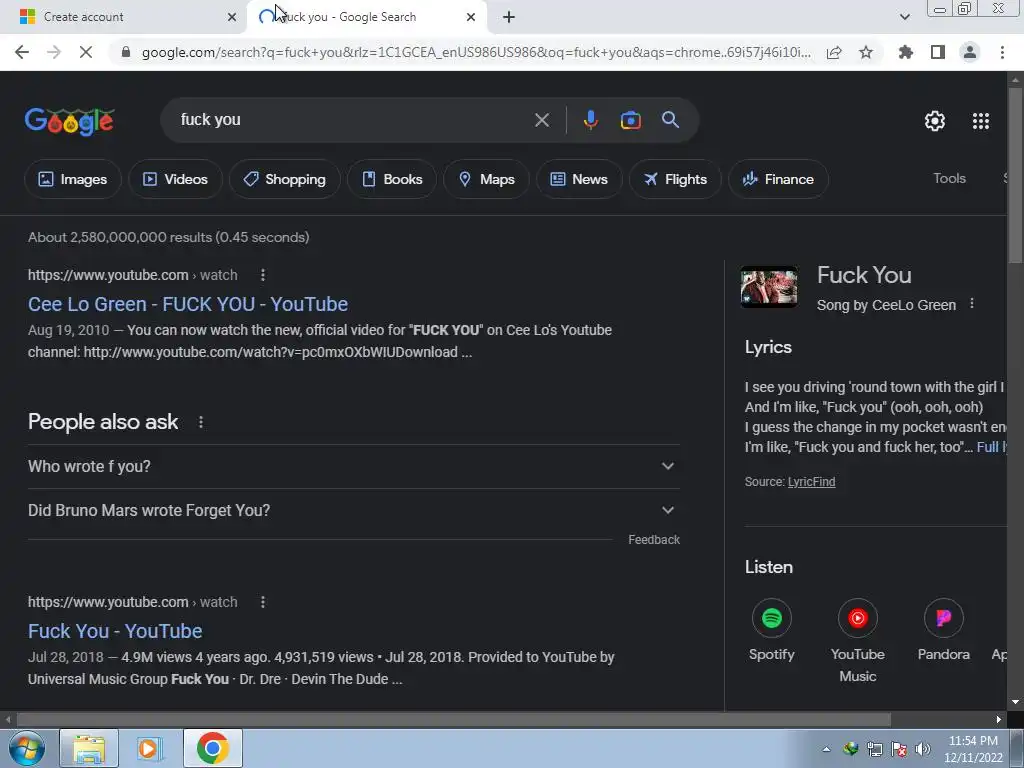Click inside the Google search input field

[353, 120]
